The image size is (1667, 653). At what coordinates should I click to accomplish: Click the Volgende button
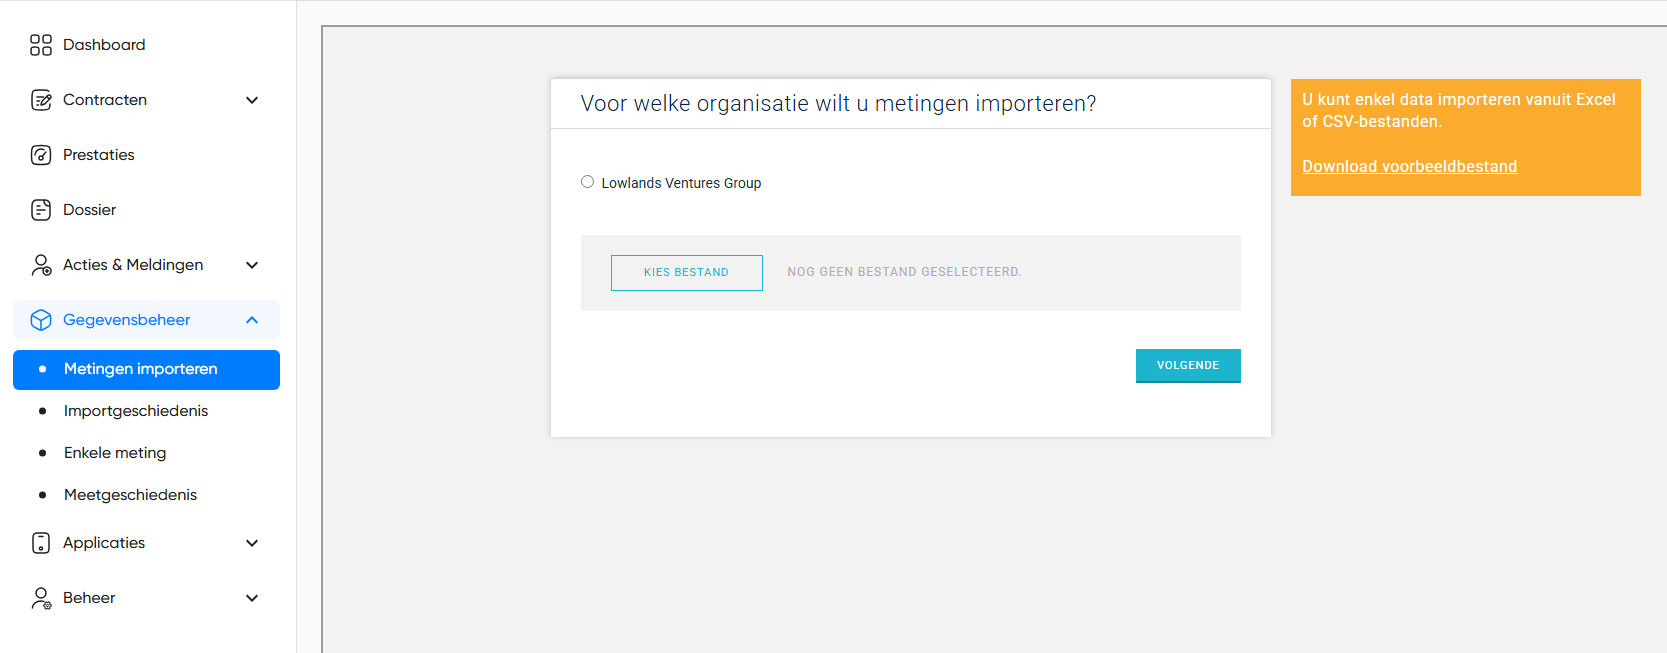pyautogui.click(x=1188, y=366)
